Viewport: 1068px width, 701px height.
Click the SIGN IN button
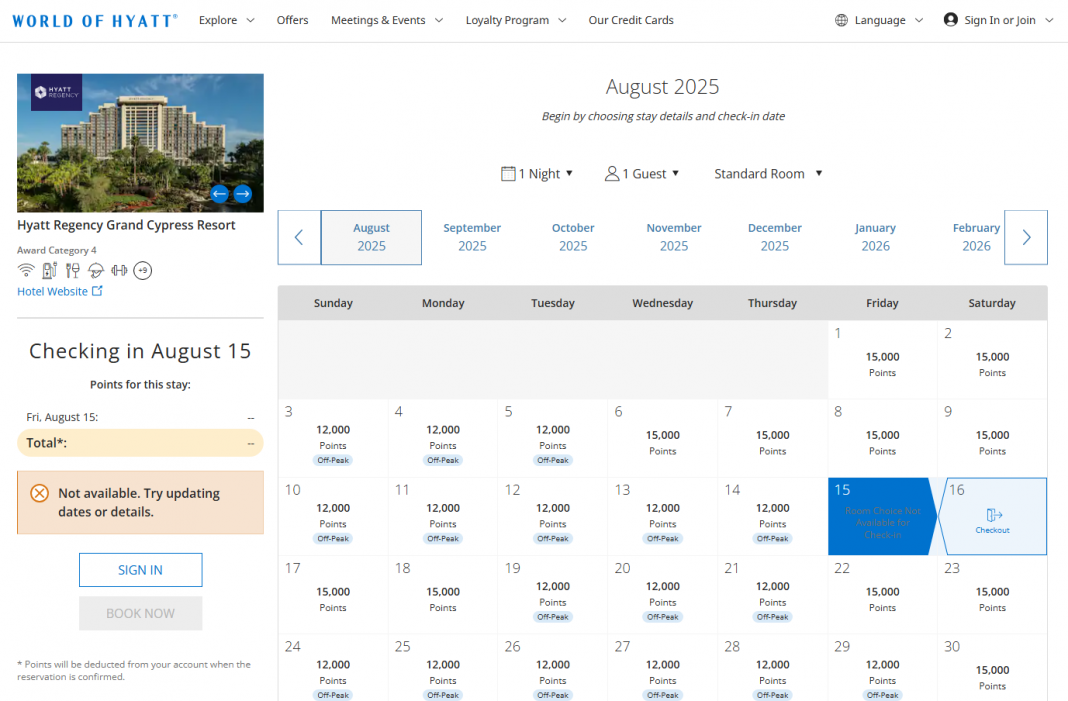click(x=140, y=570)
